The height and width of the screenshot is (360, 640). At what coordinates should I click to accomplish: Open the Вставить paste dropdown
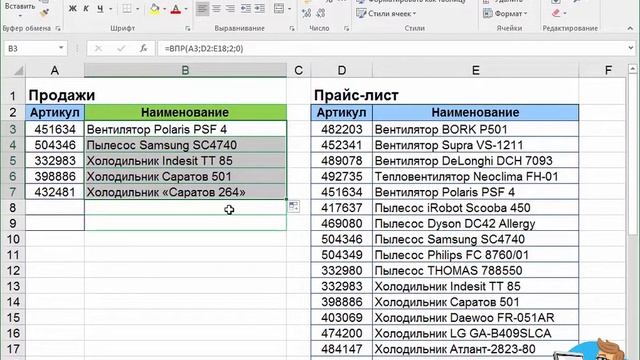click(x=20, y=16)
